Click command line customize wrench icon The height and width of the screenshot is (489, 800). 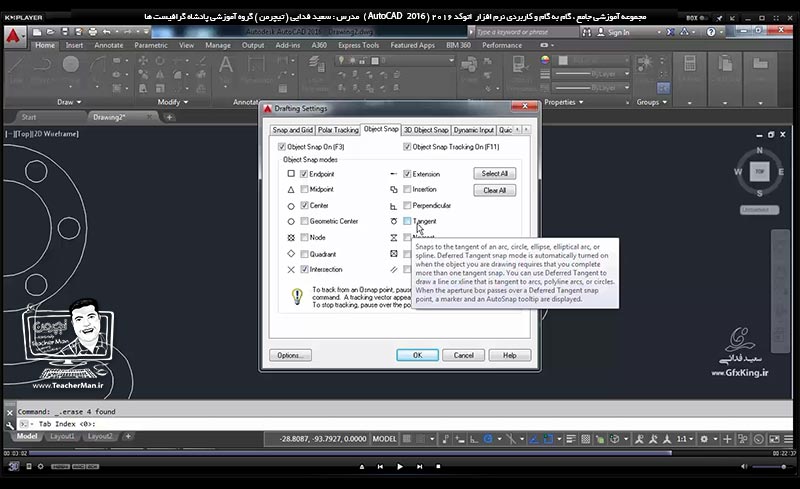pyautogui.click(x=10, y=424)
